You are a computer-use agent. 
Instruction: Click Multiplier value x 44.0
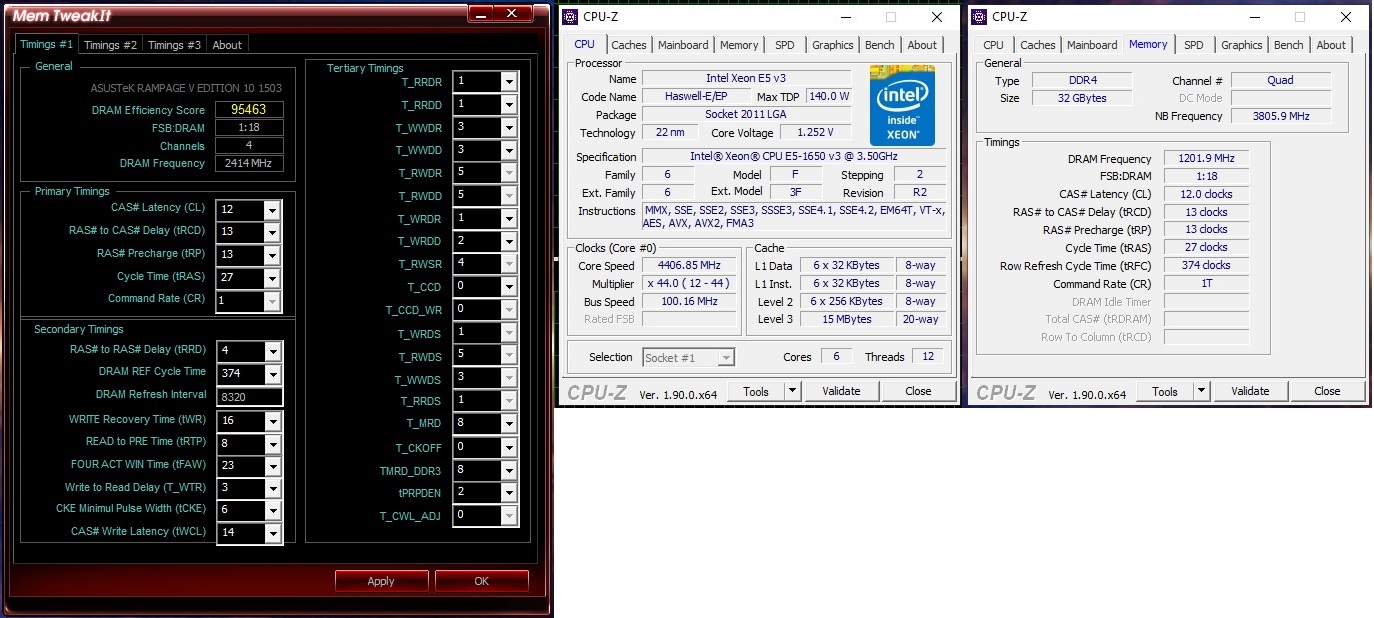point(690,284)
